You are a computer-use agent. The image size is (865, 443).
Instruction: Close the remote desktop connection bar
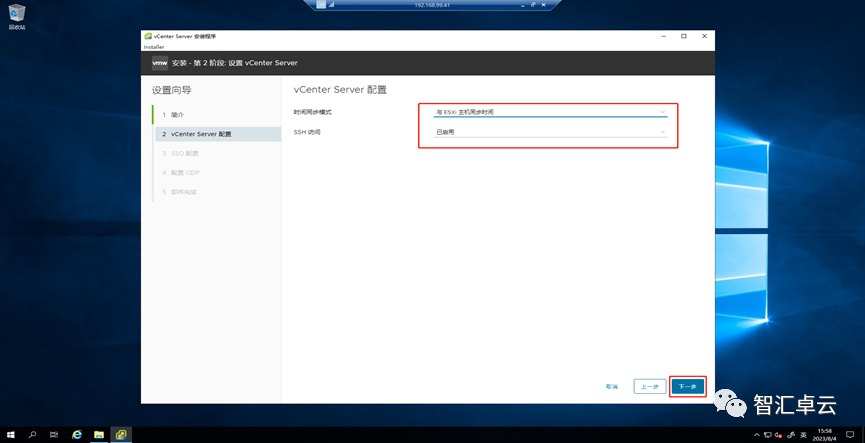(x=543, y=4)
